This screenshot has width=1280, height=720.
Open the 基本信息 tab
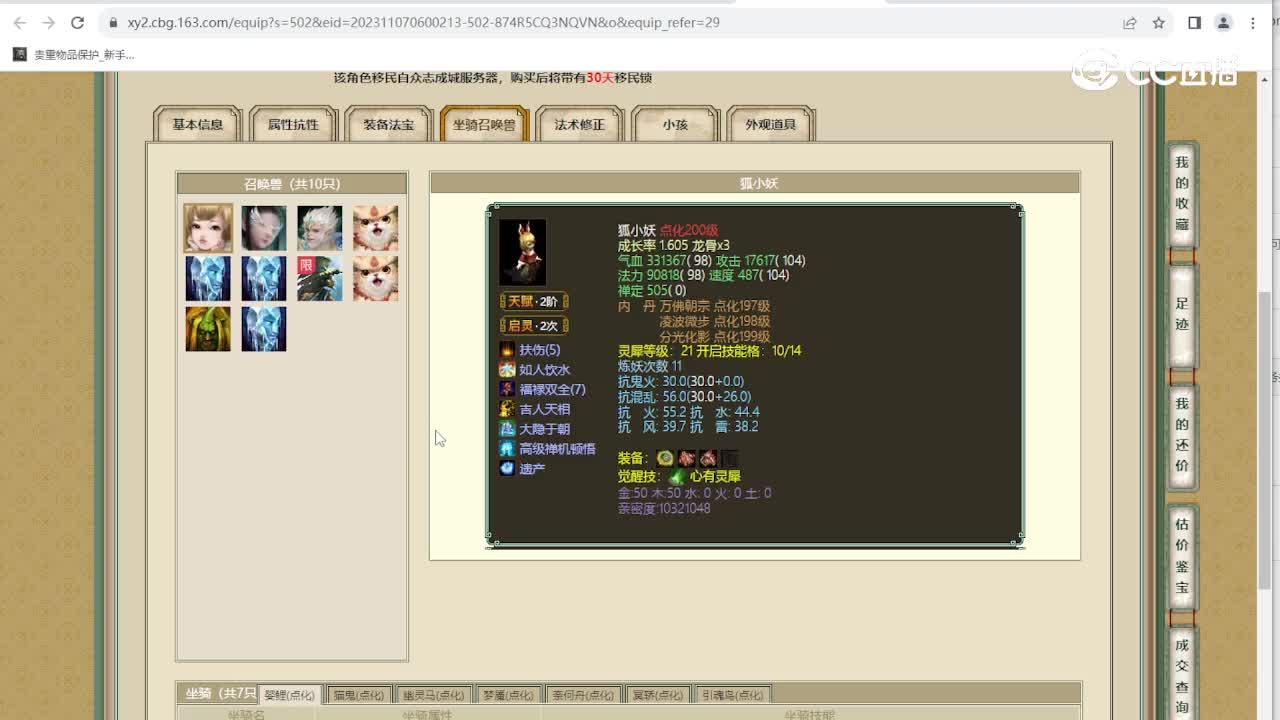198,124
